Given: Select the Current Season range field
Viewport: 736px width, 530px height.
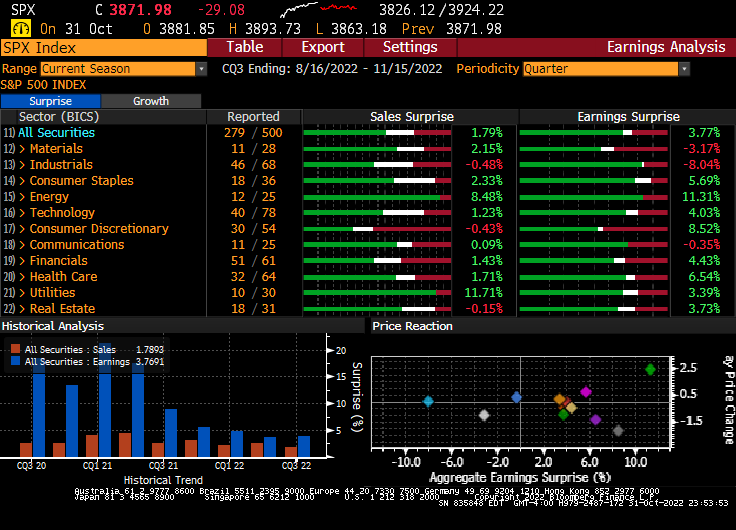Looking at the screenshot, I should coord(118,69).
